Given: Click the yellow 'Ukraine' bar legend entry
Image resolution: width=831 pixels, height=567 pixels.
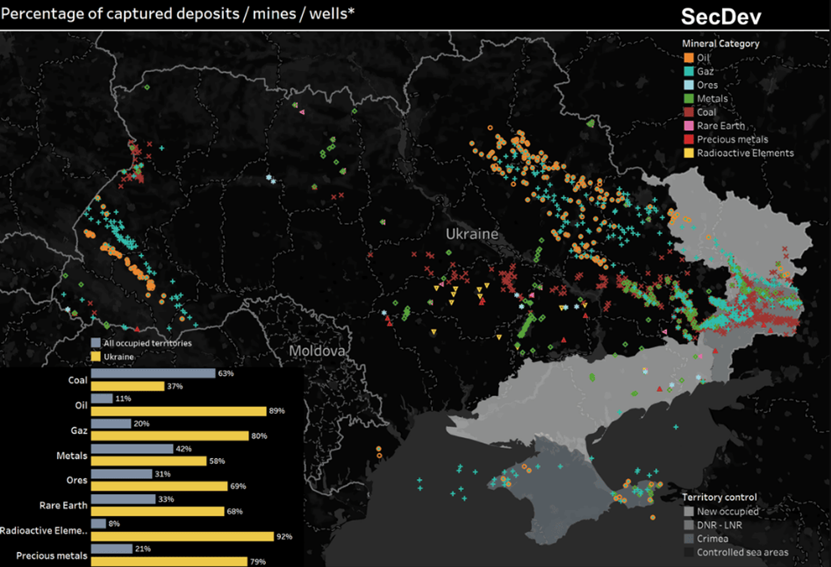Looking at the screenshot, I should point(96,356).
